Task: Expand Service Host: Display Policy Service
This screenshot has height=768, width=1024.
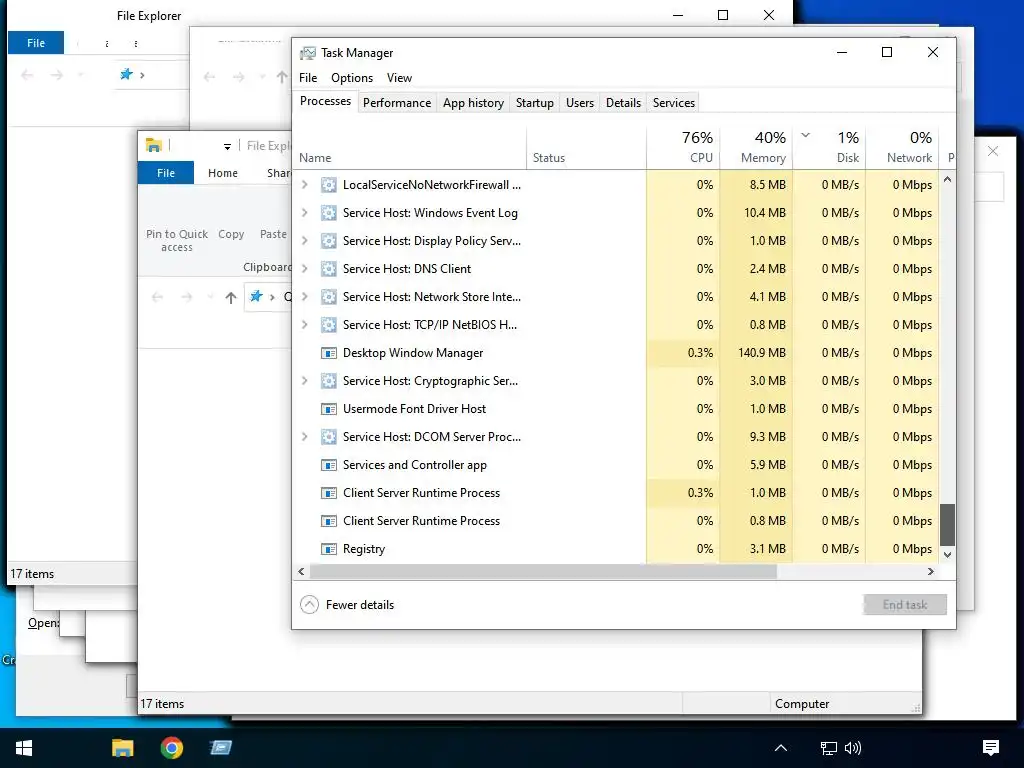Action: (304, 241)
